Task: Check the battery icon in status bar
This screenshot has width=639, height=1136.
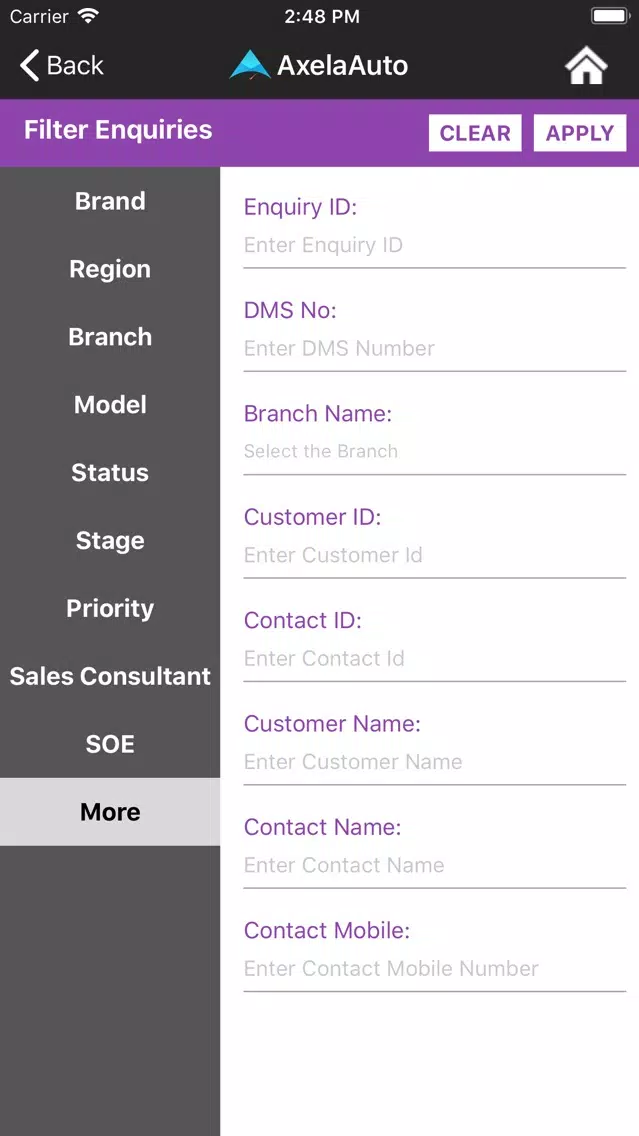Action: (609, 16)
